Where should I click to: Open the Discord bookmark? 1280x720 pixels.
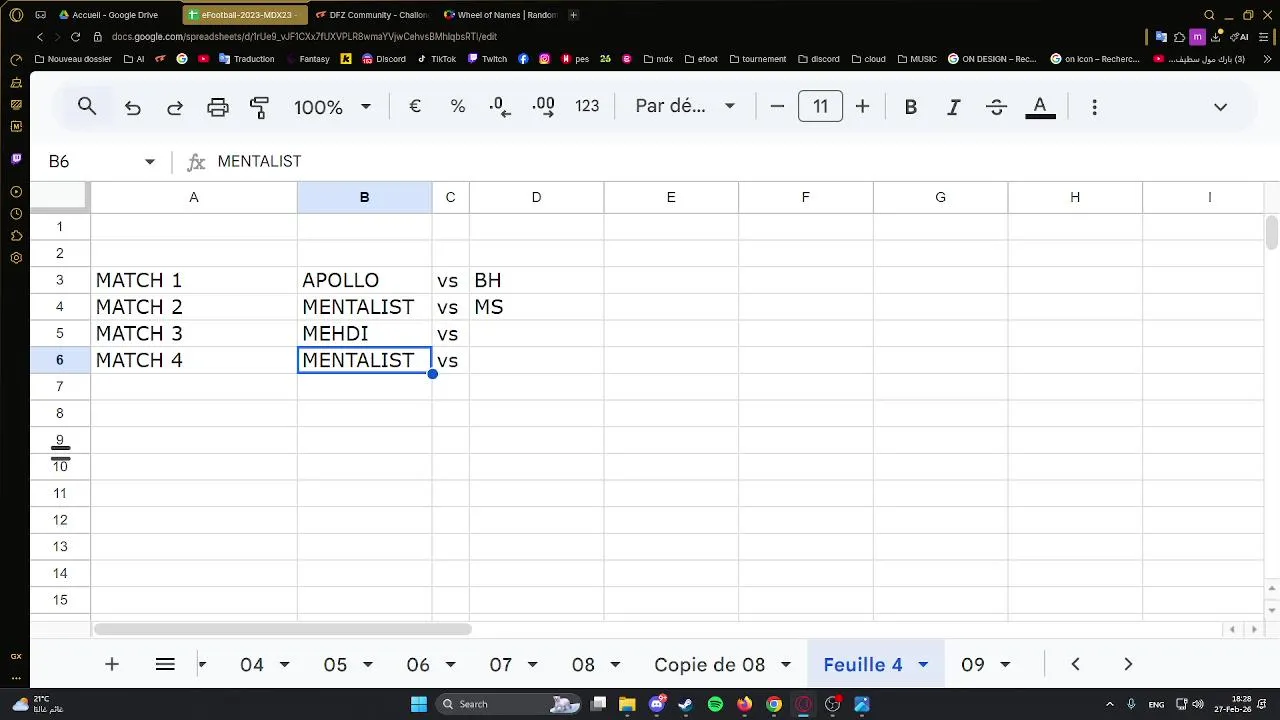click(x=384, y=59)
